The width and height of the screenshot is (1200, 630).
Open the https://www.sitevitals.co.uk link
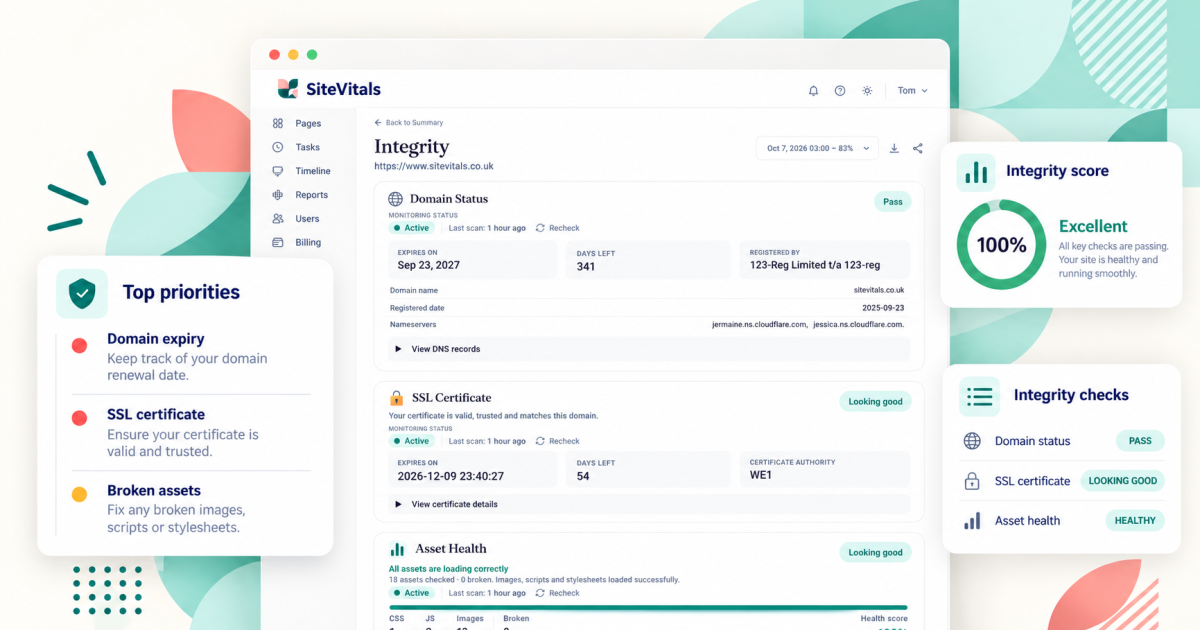(434, 166)
